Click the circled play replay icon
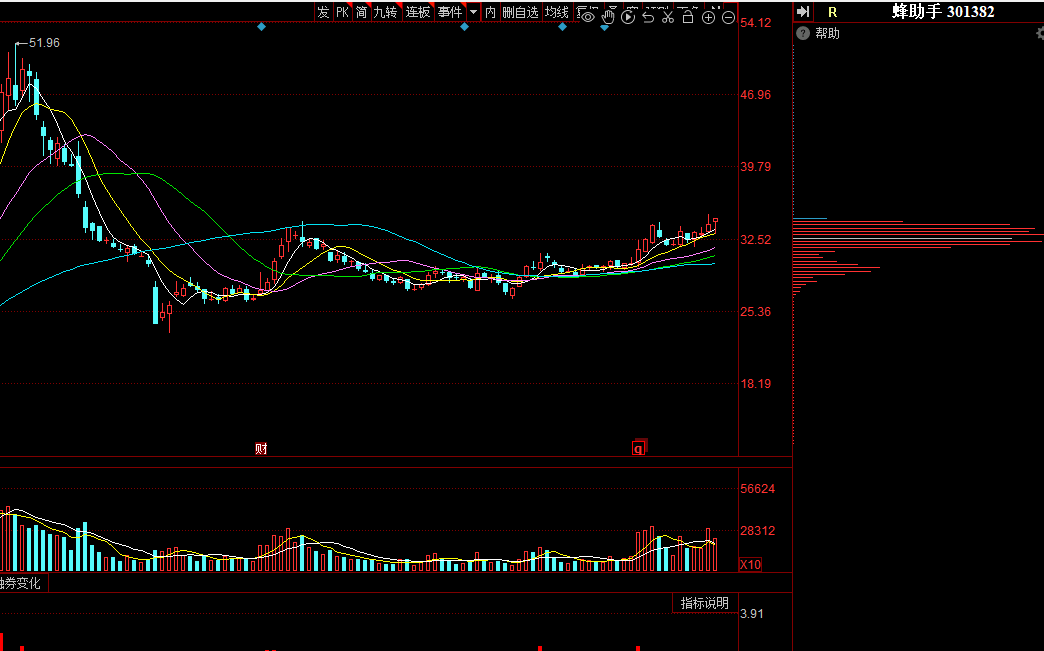The height and width of the screenshot is (651, 1044). point(628,17)
